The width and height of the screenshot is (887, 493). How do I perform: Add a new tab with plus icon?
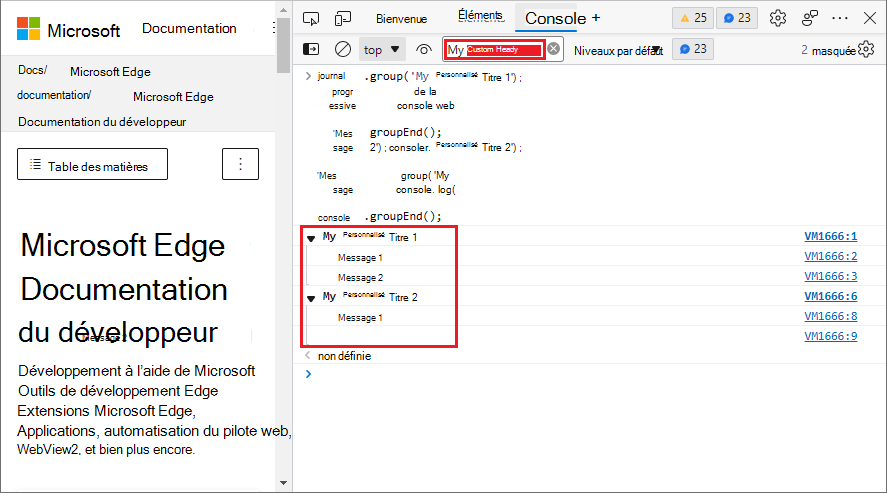click(x=596, y=18)
